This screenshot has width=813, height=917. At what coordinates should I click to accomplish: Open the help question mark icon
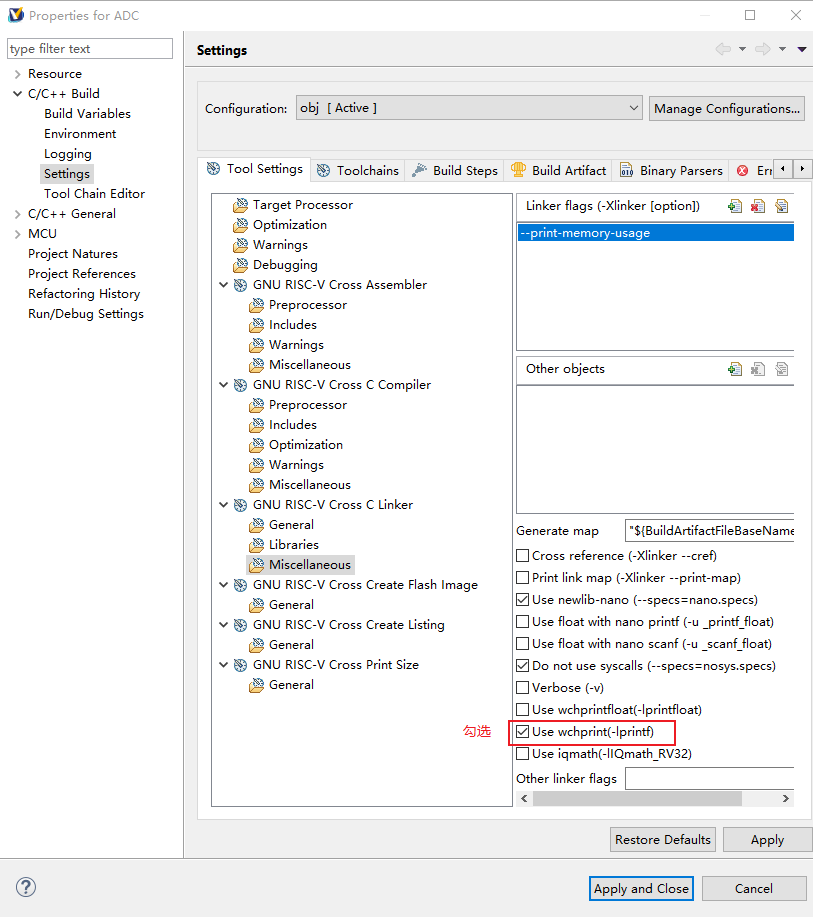coord(26,887)
